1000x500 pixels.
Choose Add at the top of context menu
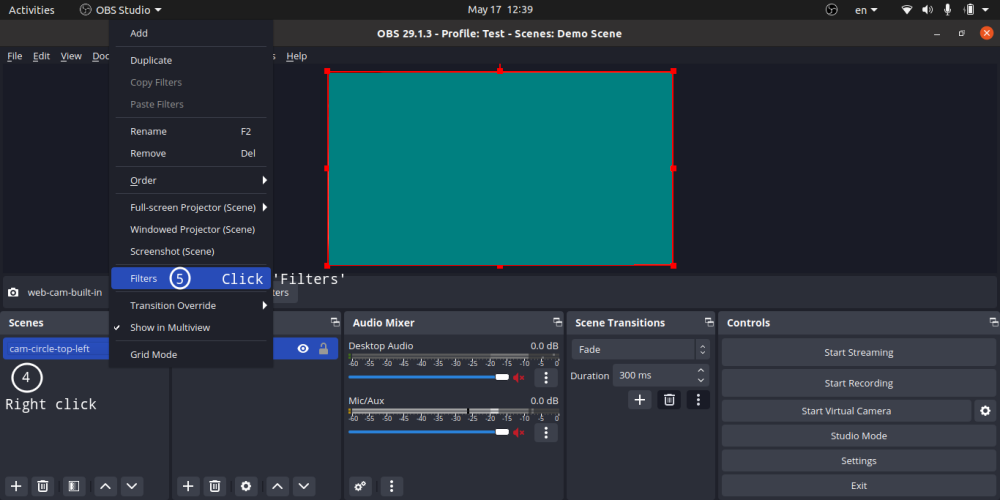[x=191, y=33]
